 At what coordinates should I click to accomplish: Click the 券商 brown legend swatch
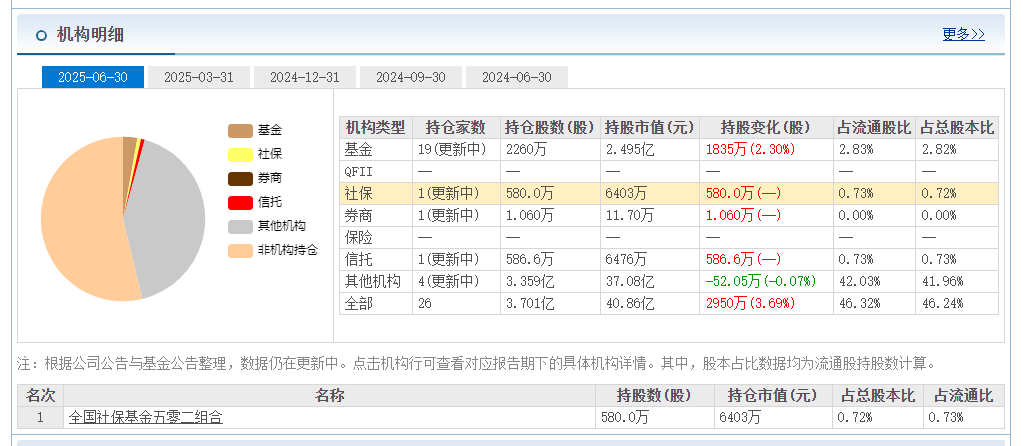coord(240,179)
